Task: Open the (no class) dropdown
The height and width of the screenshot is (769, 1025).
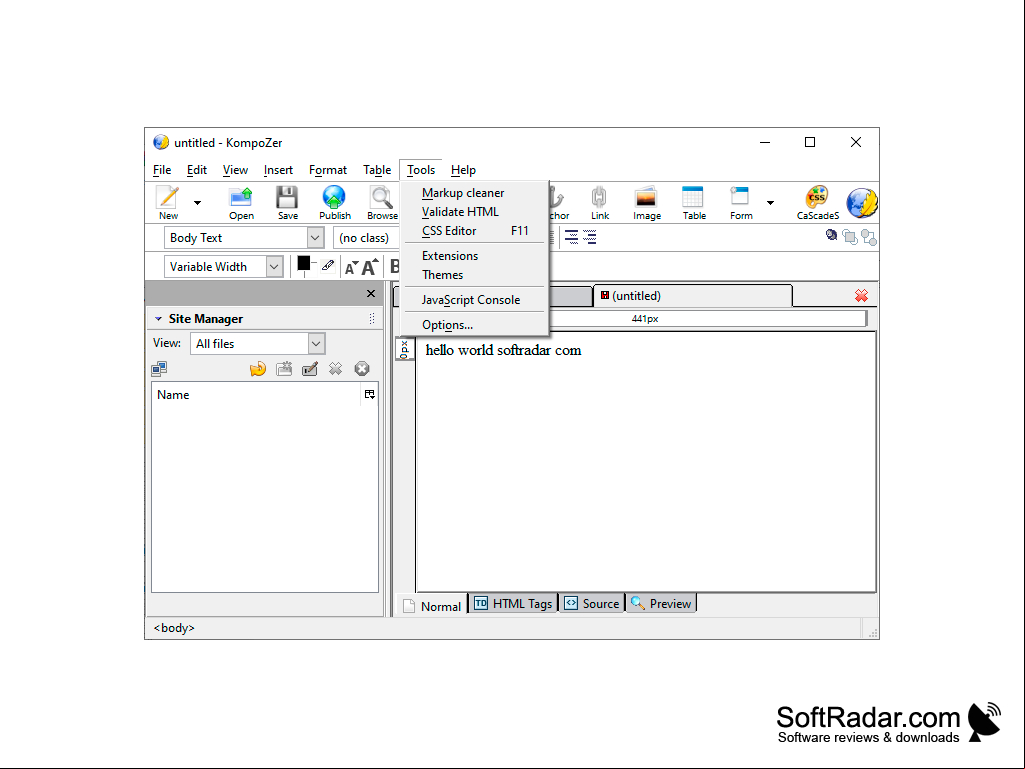Action: pos(366,237)
